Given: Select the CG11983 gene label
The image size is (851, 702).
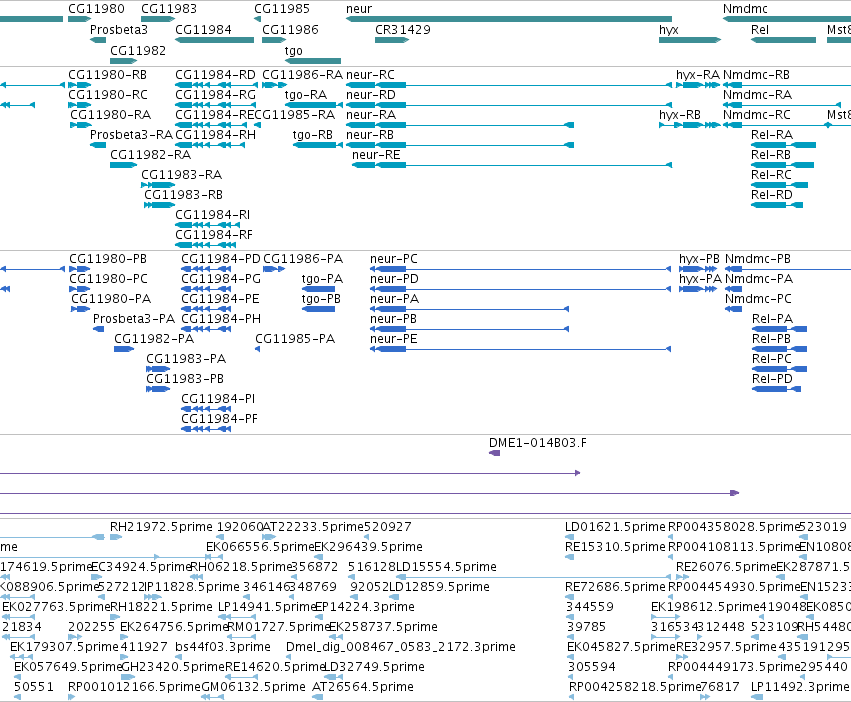Looking at the screenshot, I should (x=169, y=9).
